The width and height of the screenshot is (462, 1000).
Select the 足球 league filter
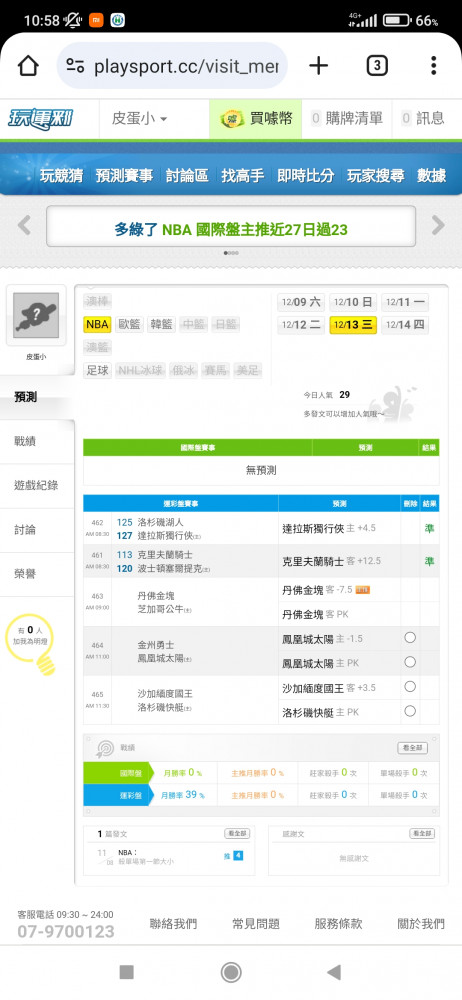[97, 370]
